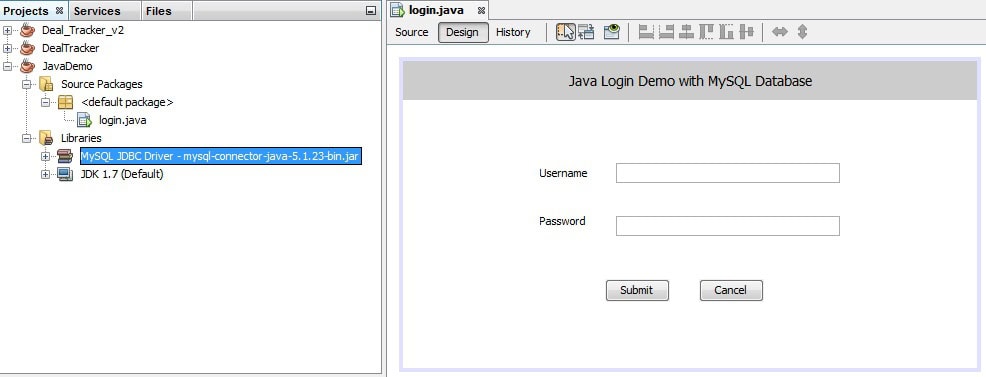
Task: Click Align Left in Column icon
Action: tap(646, 32)
